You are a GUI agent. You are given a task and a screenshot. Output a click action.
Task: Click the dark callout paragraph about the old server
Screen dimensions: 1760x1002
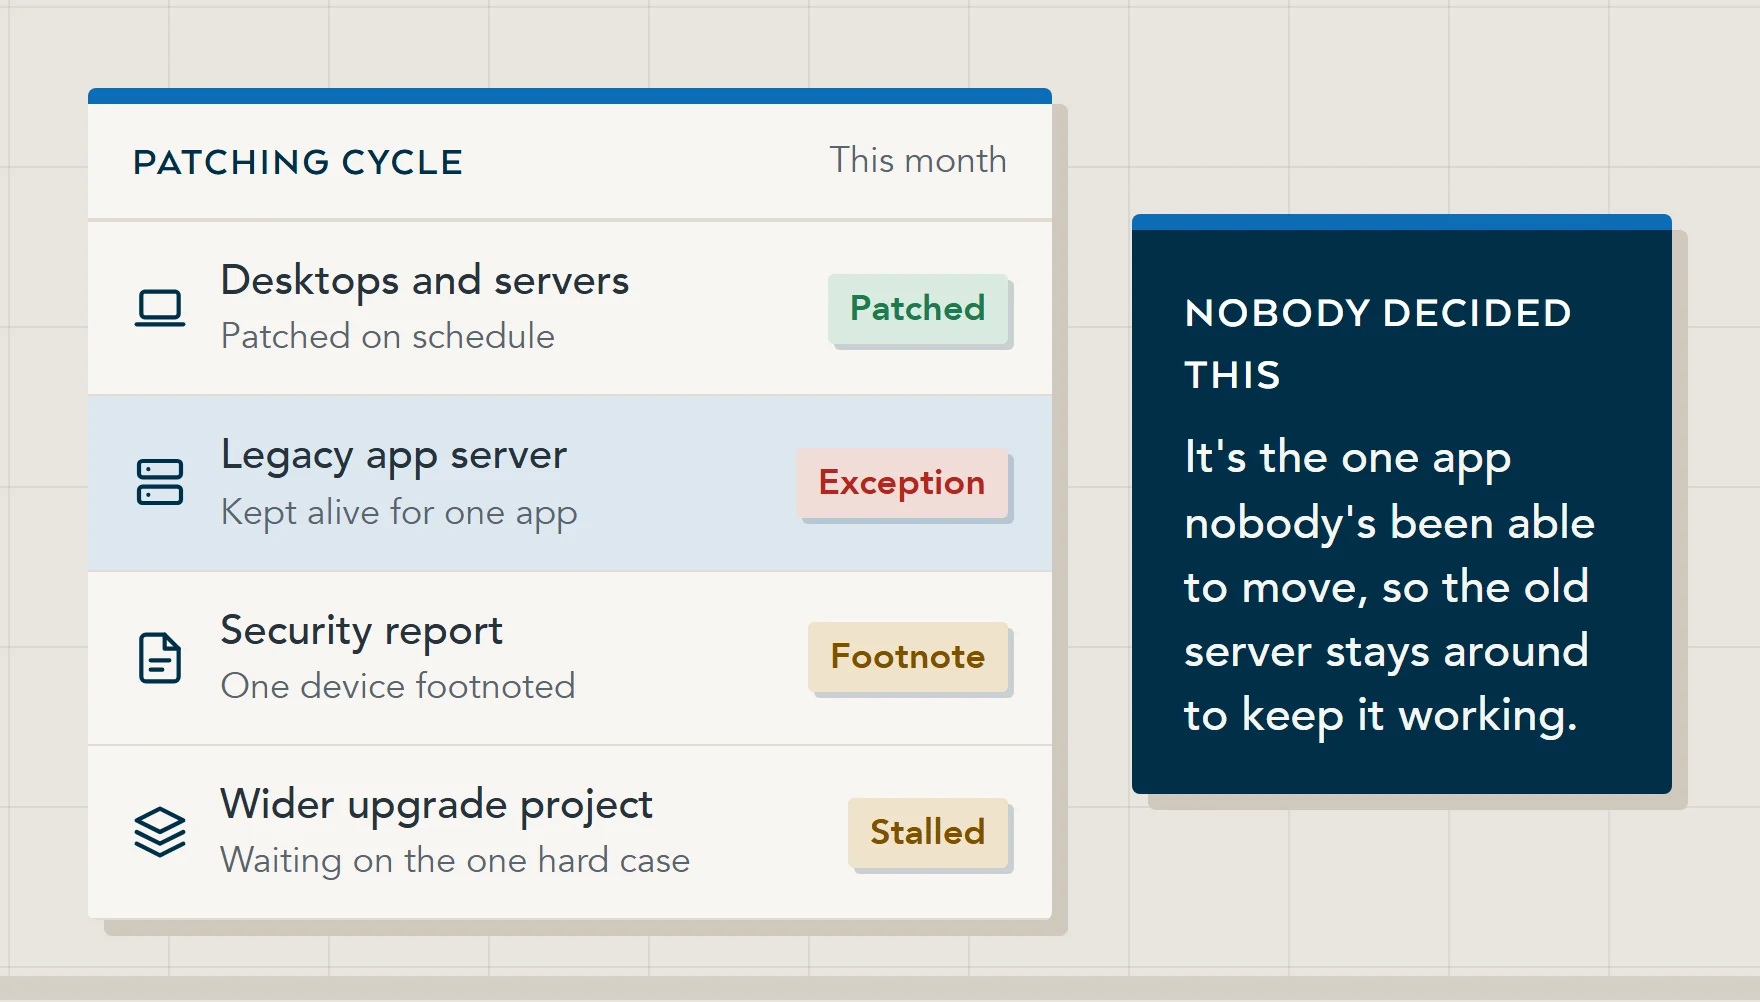pos(1390,588)
